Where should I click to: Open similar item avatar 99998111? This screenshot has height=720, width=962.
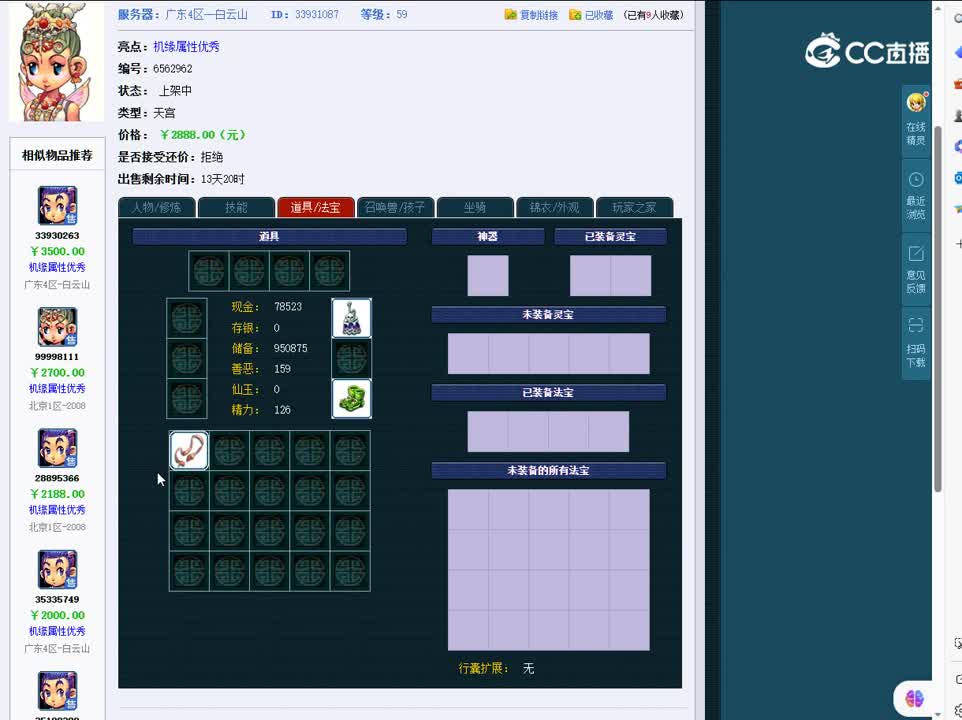57,327
